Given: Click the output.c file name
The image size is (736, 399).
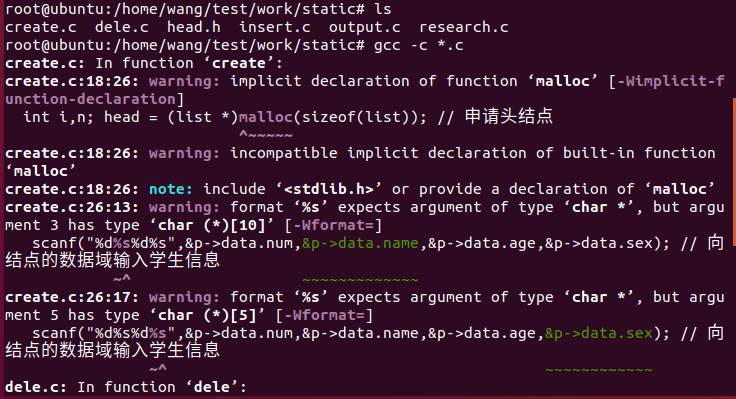Looking at the screenshot, I should (365, 27).
